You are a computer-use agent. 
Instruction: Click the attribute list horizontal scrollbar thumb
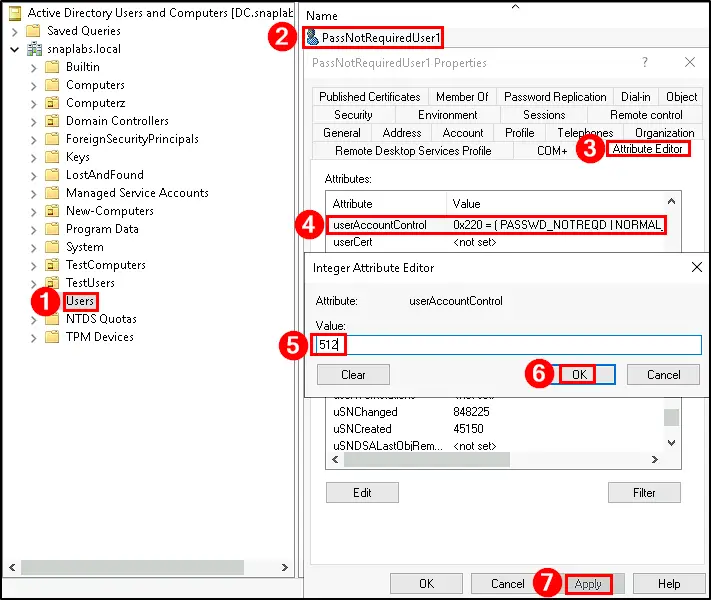427,459
